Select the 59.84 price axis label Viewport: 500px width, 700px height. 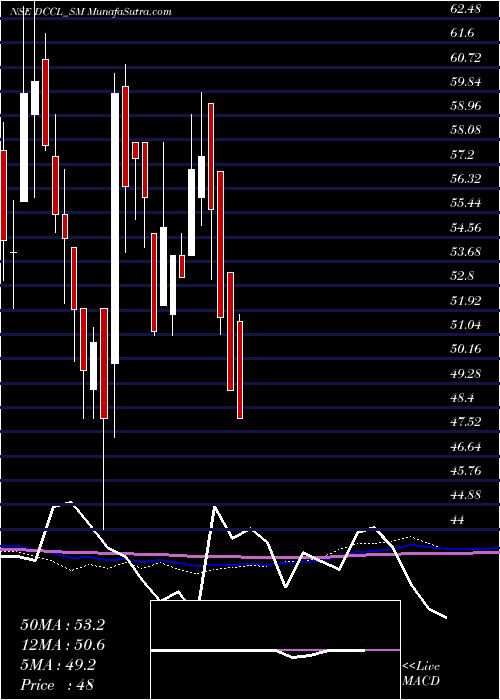pos(466,82)
